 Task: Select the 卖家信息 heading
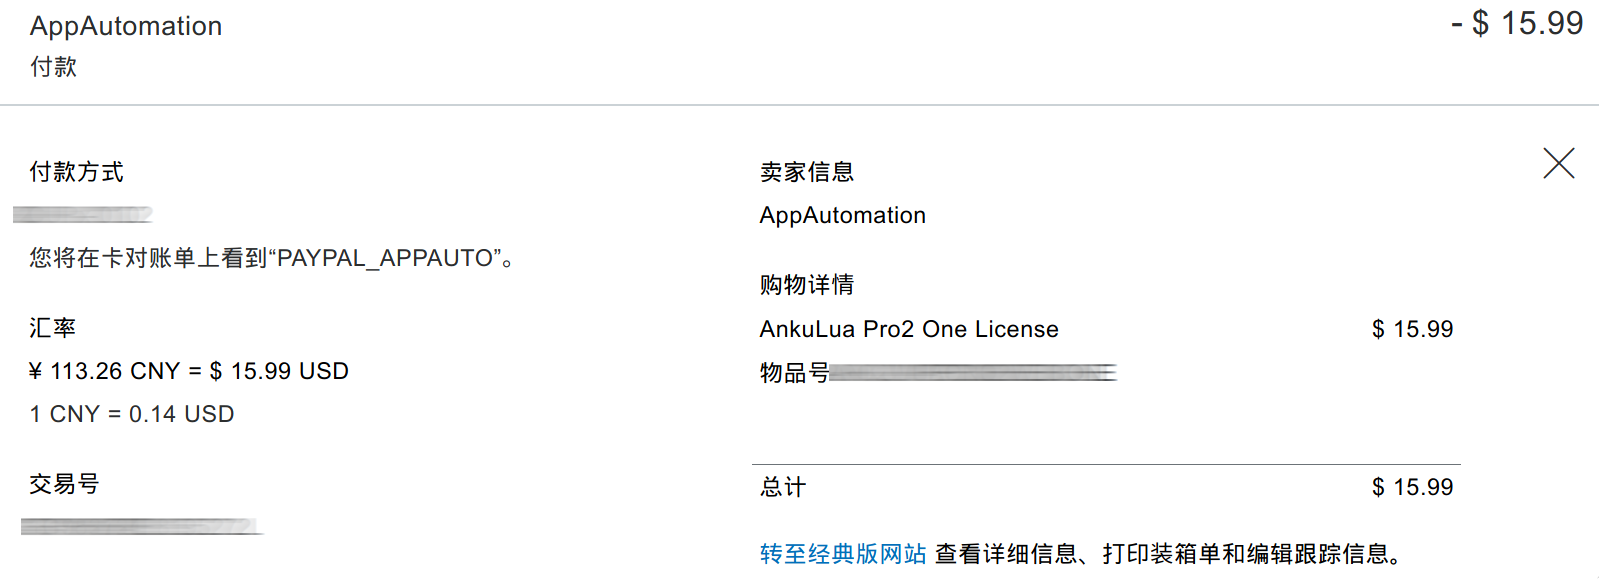806,172
